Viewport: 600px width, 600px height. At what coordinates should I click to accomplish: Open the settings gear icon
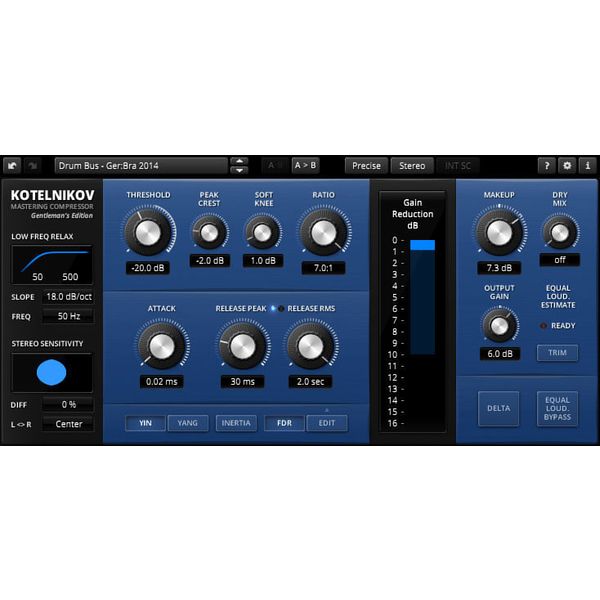coord(567,165)
